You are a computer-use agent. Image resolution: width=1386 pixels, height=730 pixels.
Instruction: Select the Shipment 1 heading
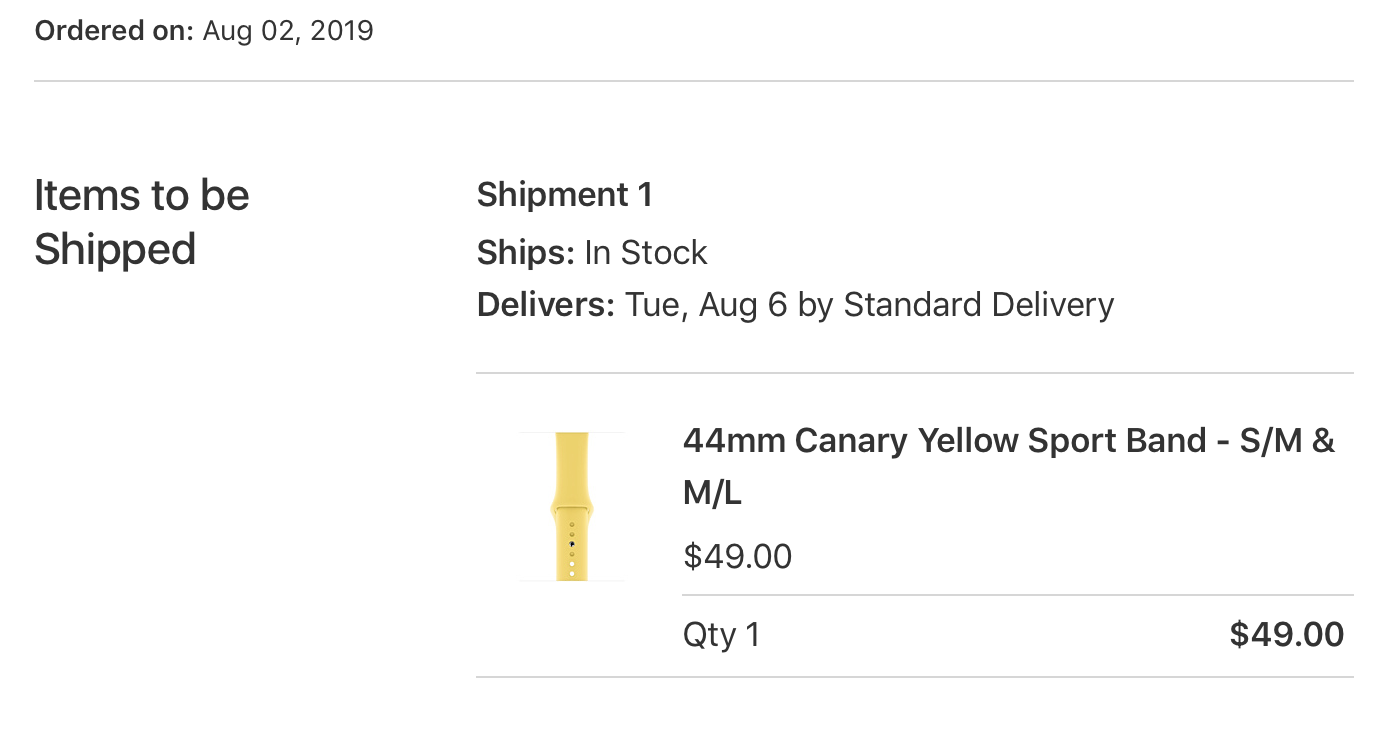click(565, 194)
